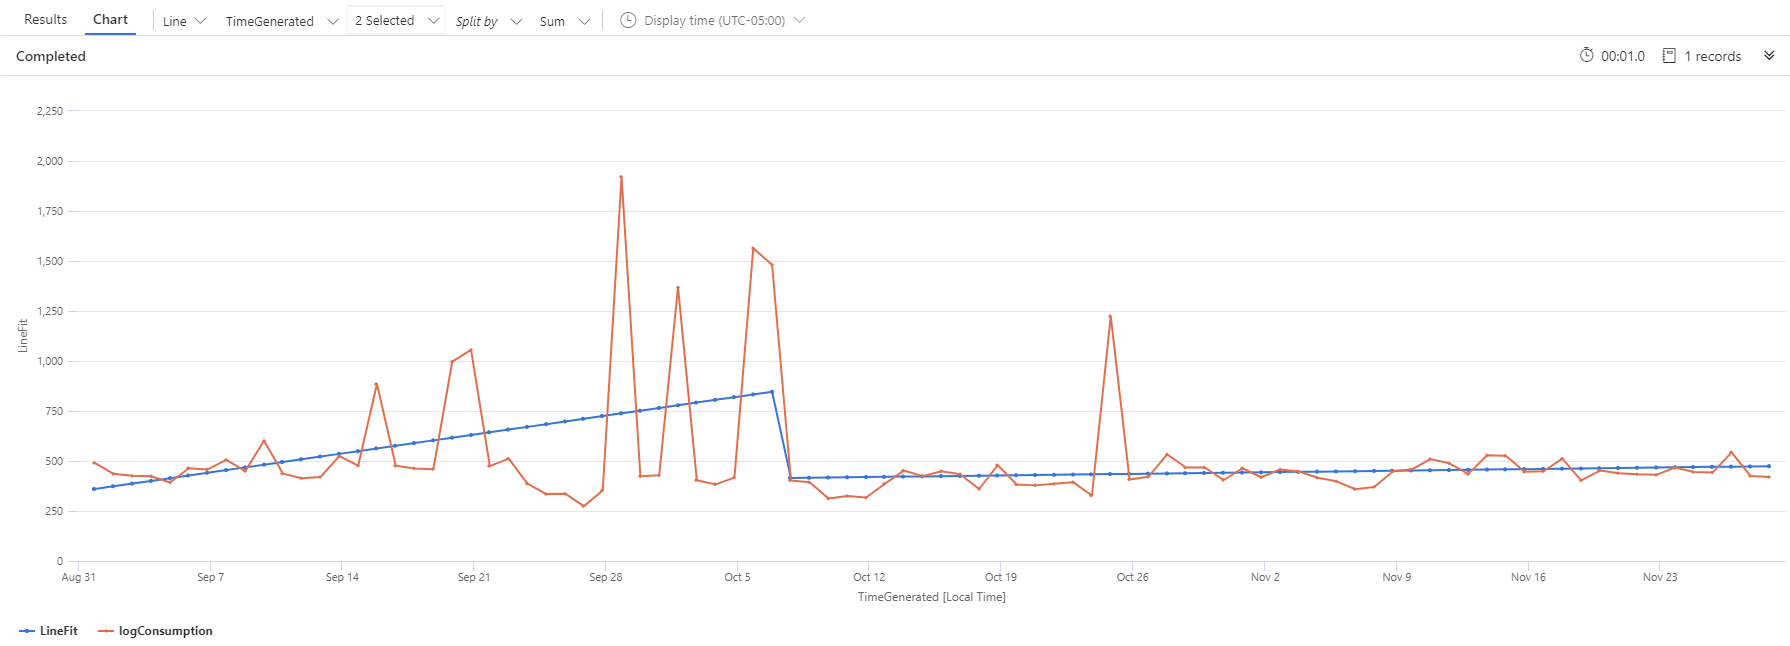Select the Chart tab

coord(110,18)
